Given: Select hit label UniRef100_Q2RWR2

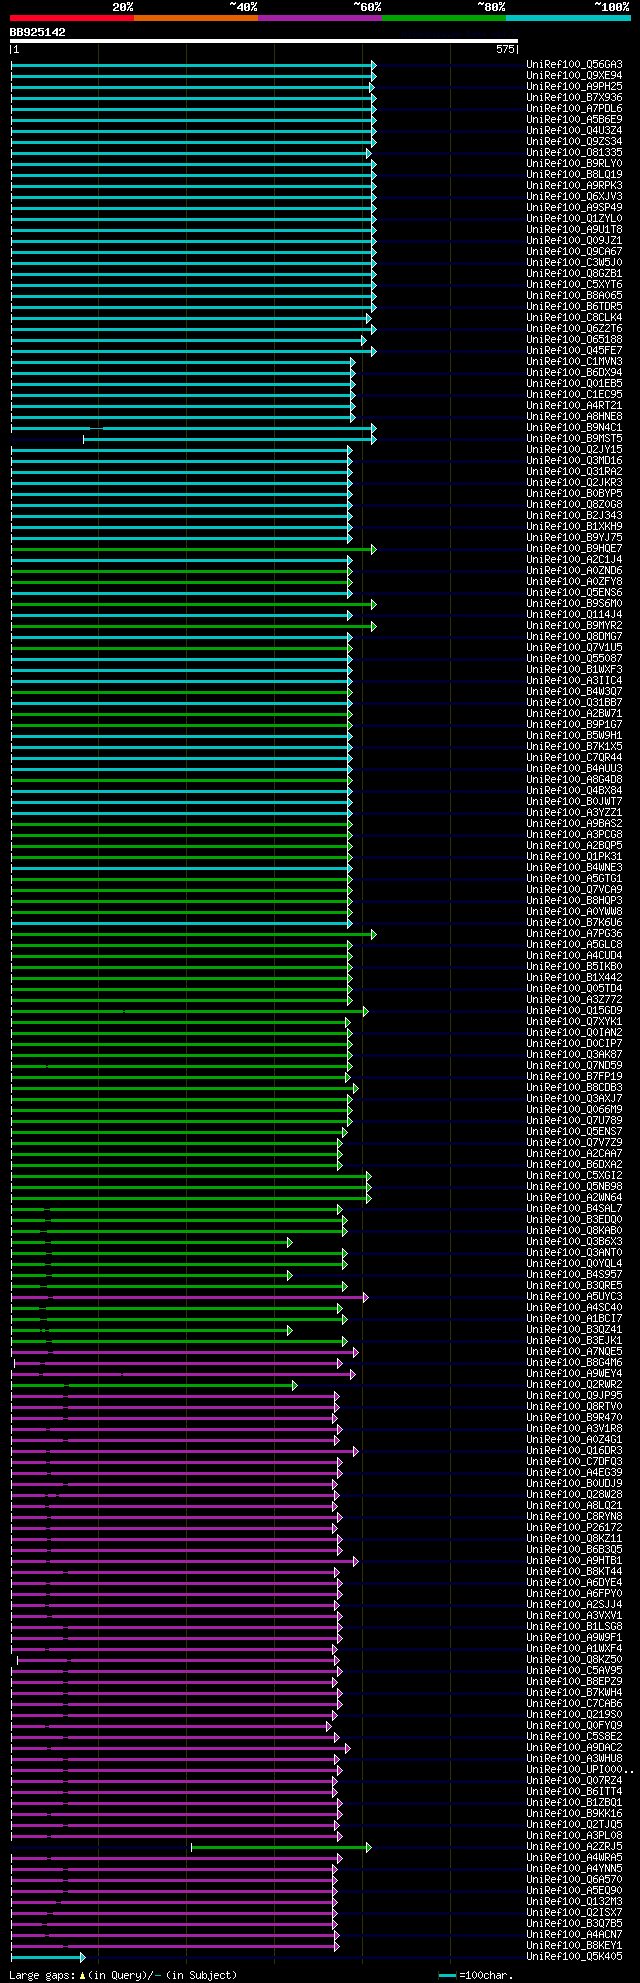Looking at the screenshot, I should pos(574,1384).
